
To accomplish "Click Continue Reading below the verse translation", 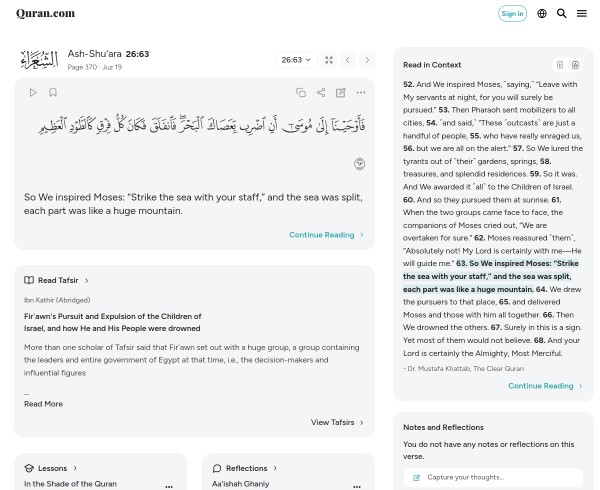I will tap(326, 235).
